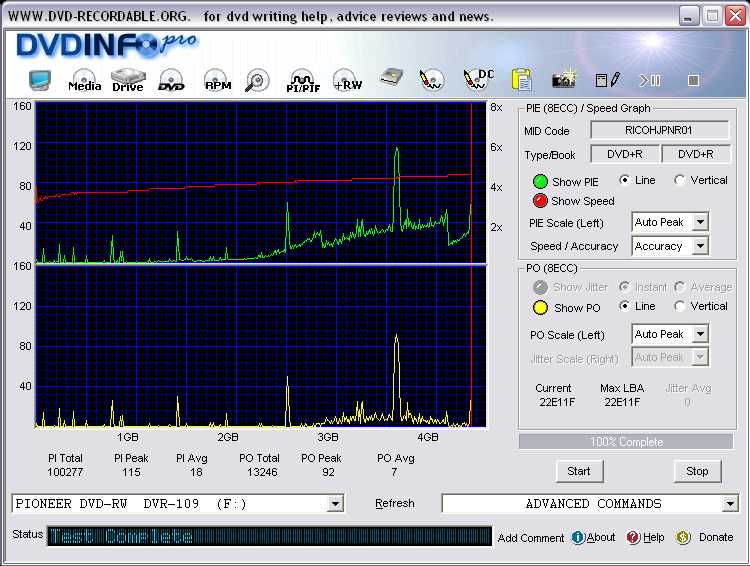750x566 pixels.
Task: Click the PI Peak value 115
Action: pyautogui.click(x=131, y=472)
